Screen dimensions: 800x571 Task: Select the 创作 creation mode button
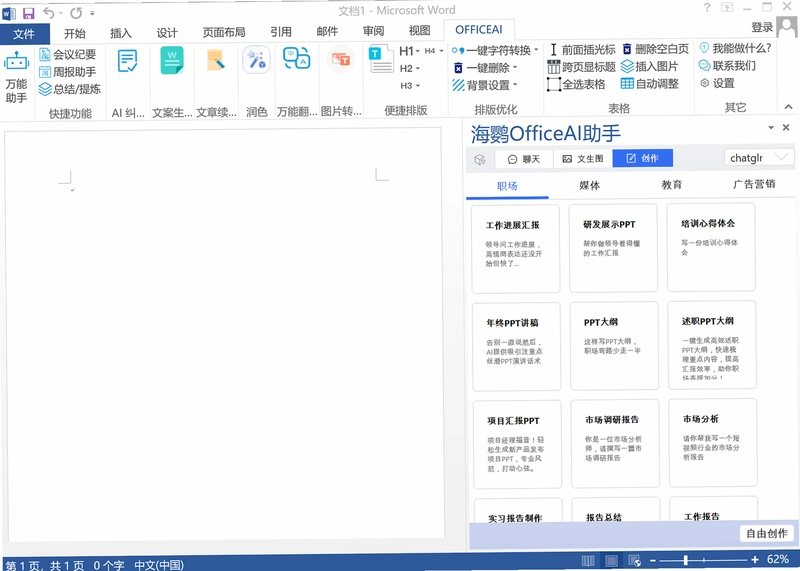point(642,158)
